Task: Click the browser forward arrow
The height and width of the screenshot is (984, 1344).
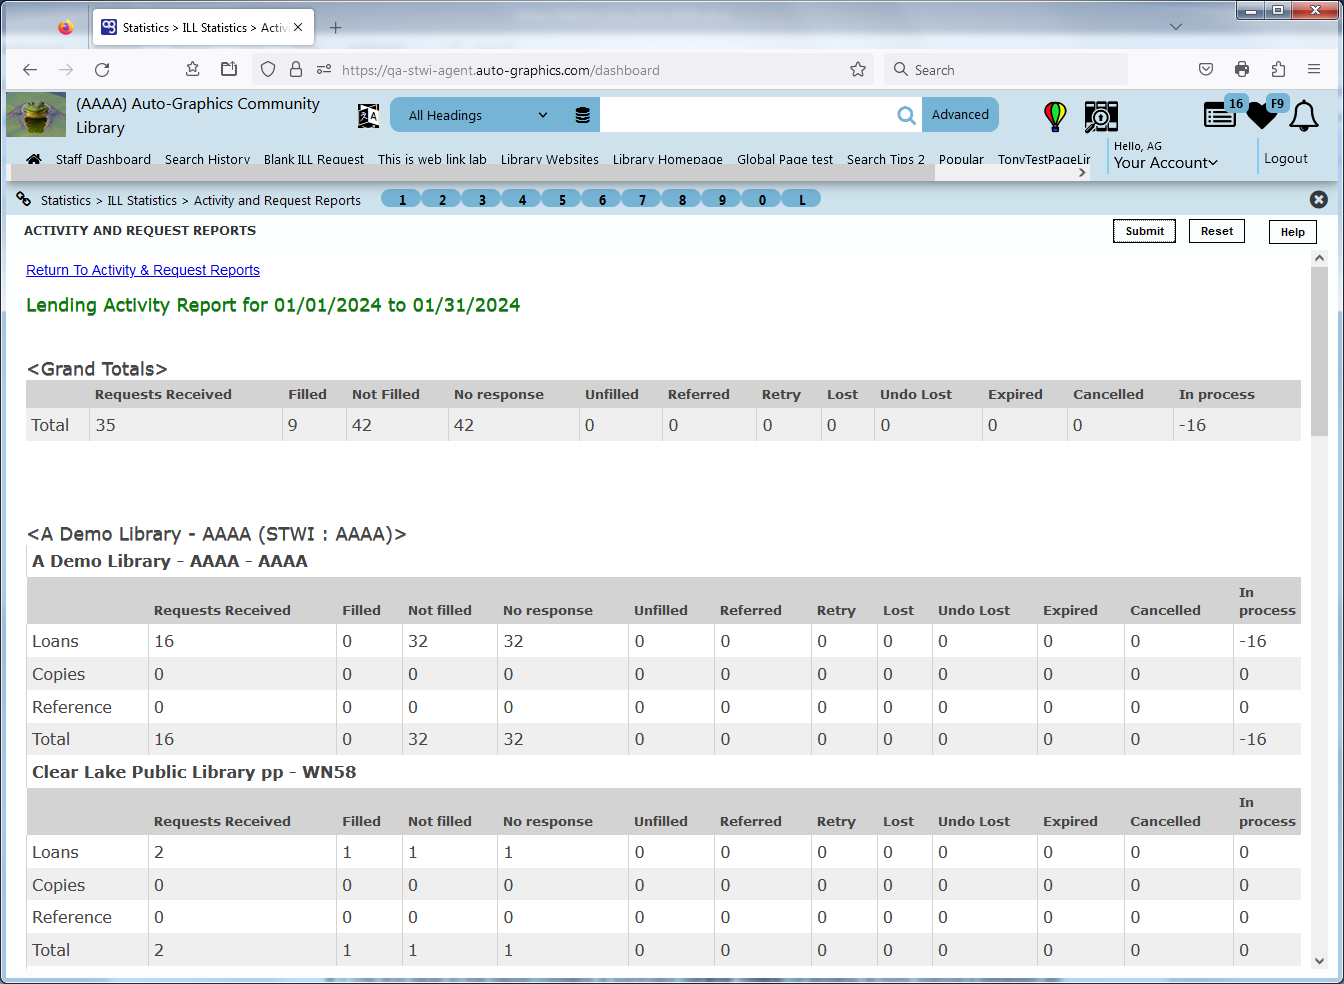Action: [66, 69]
